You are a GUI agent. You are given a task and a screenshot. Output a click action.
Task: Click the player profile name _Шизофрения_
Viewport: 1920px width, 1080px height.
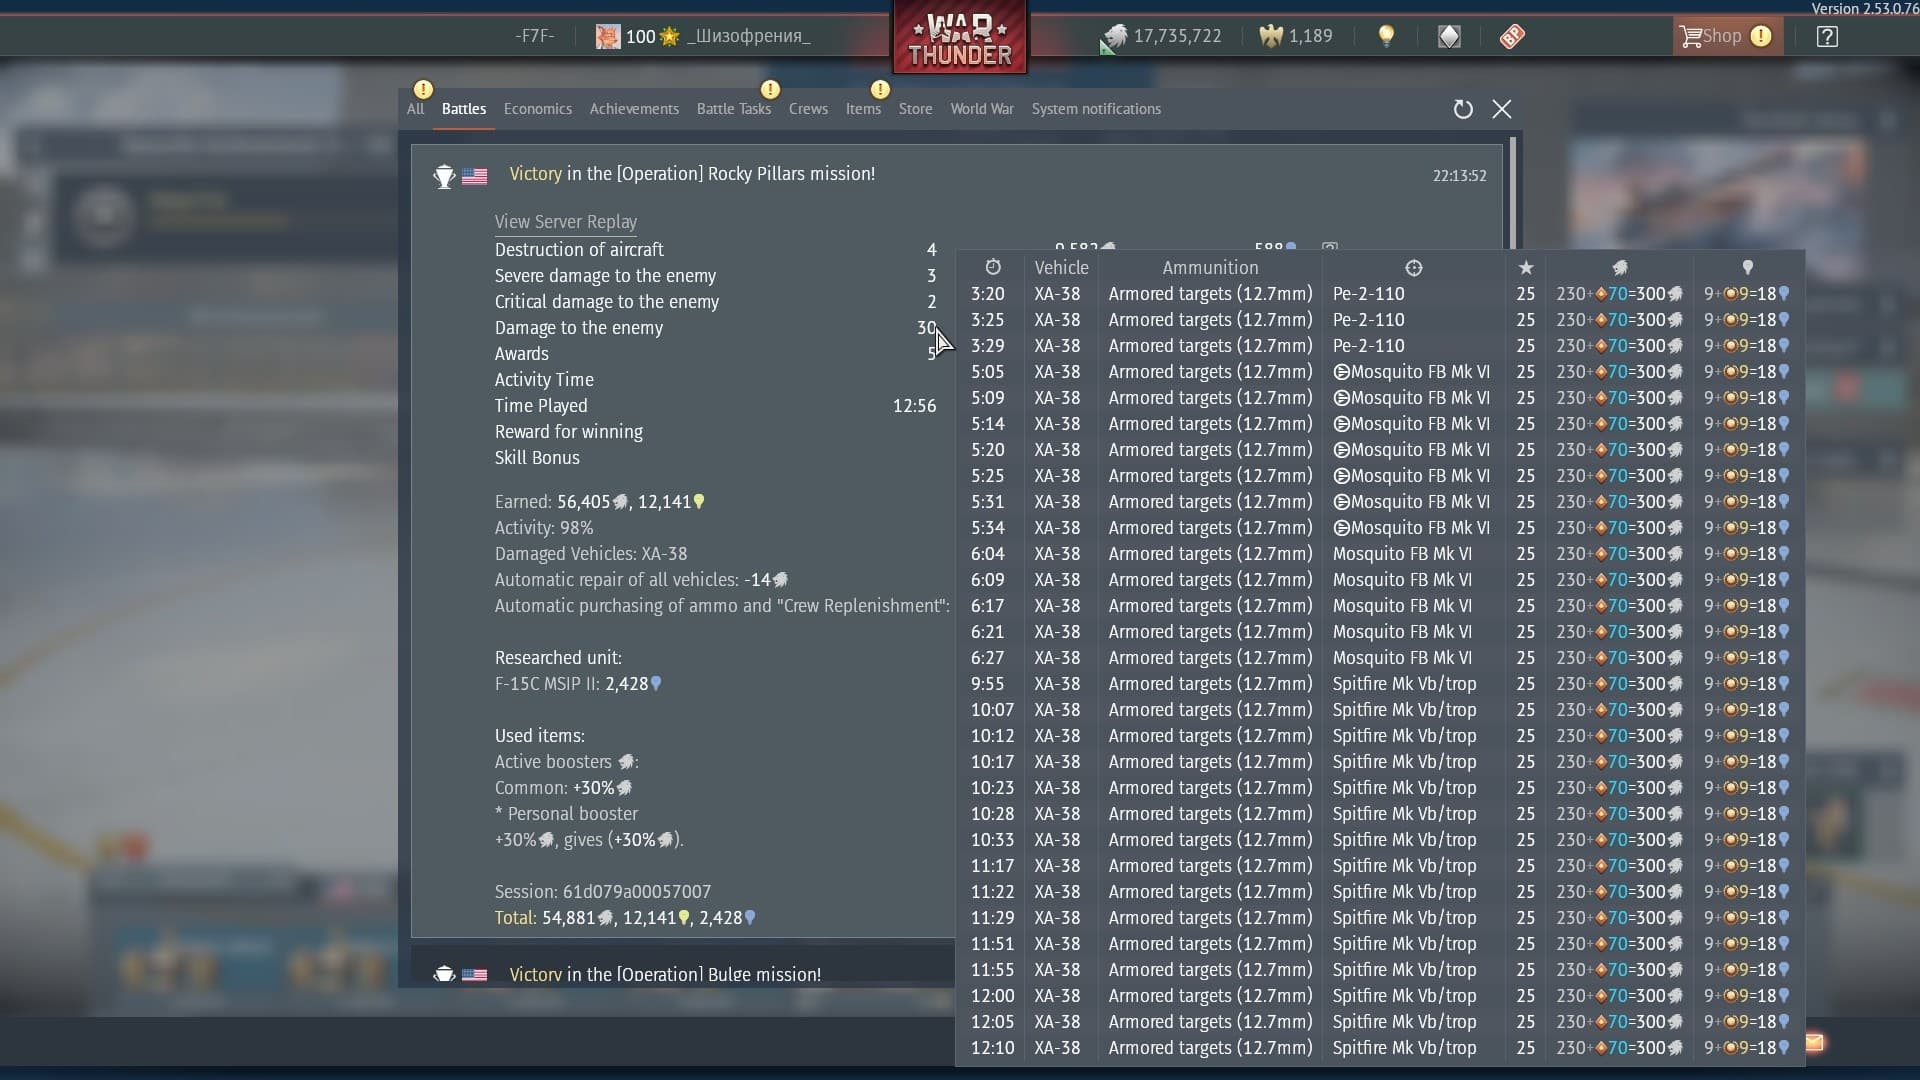coord(748,37)
